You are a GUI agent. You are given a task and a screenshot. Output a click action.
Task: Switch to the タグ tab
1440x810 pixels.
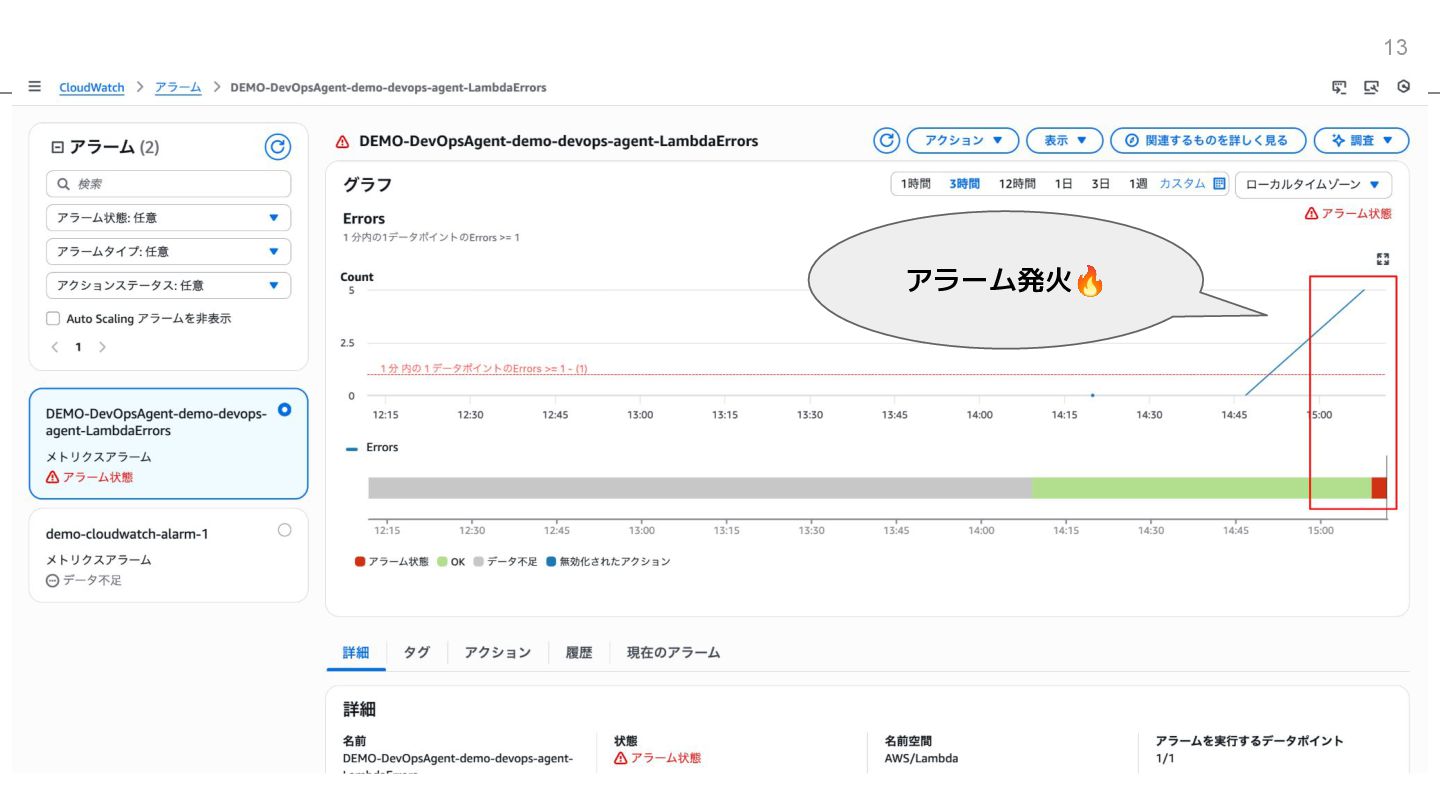point(417,652)
